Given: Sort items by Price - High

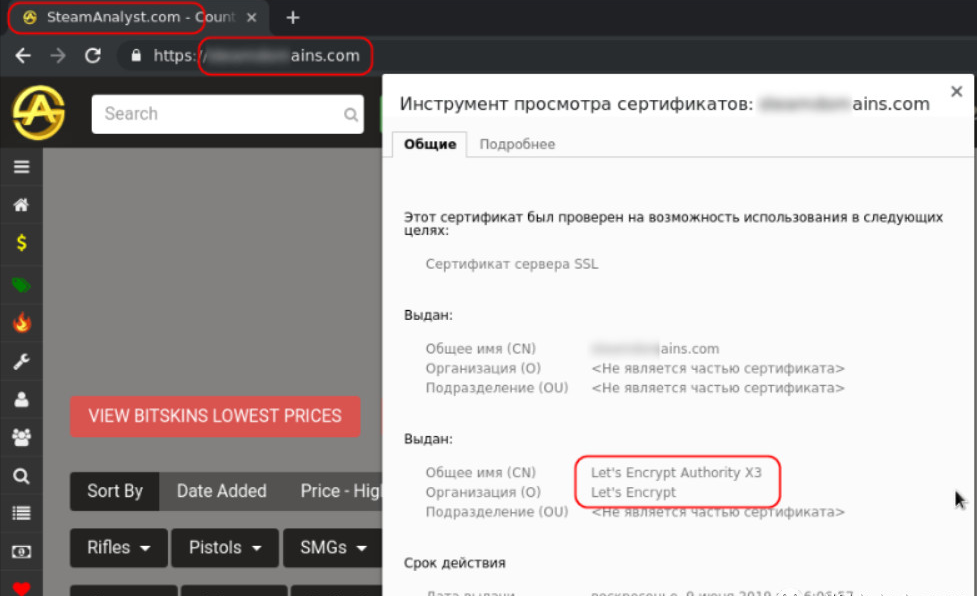Looking at the screenshot, I should [x=340, y=491].
